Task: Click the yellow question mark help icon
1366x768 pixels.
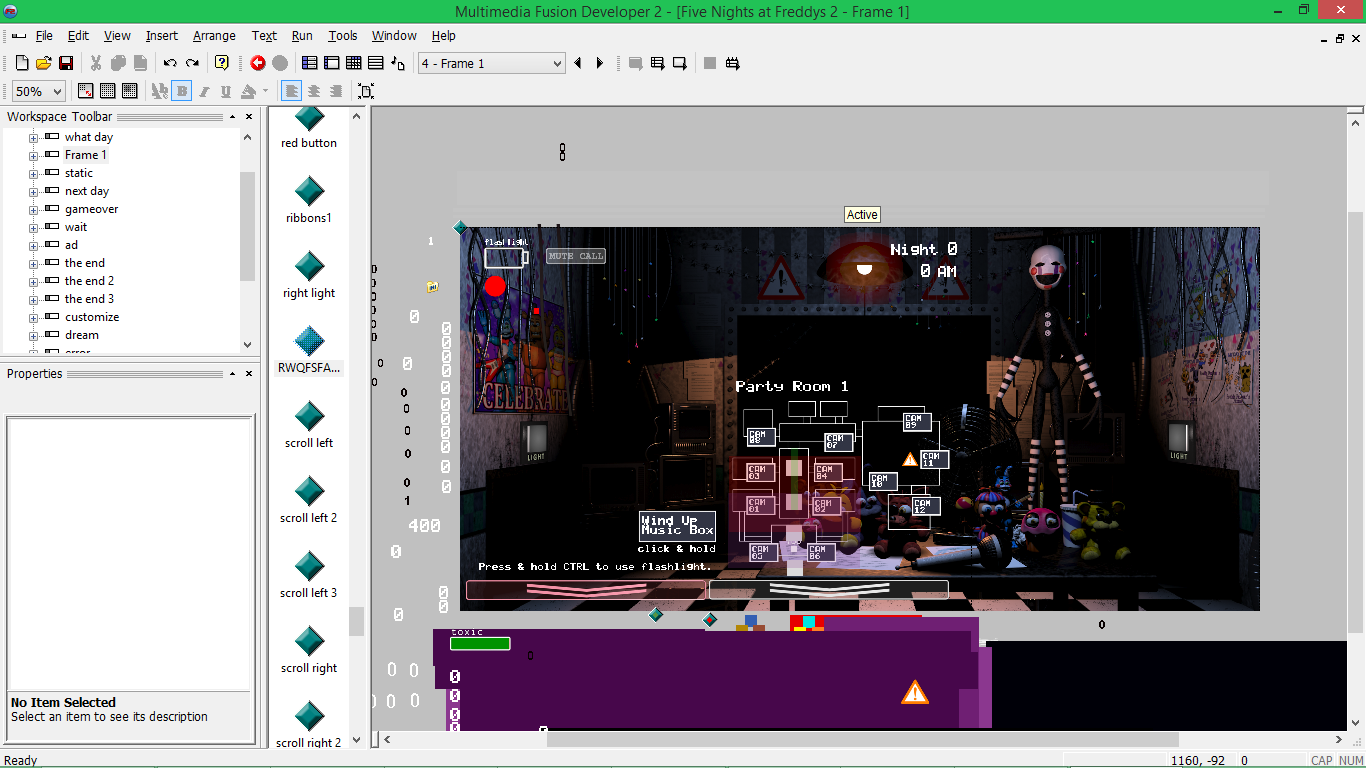Action: click(x=222, y=63)
